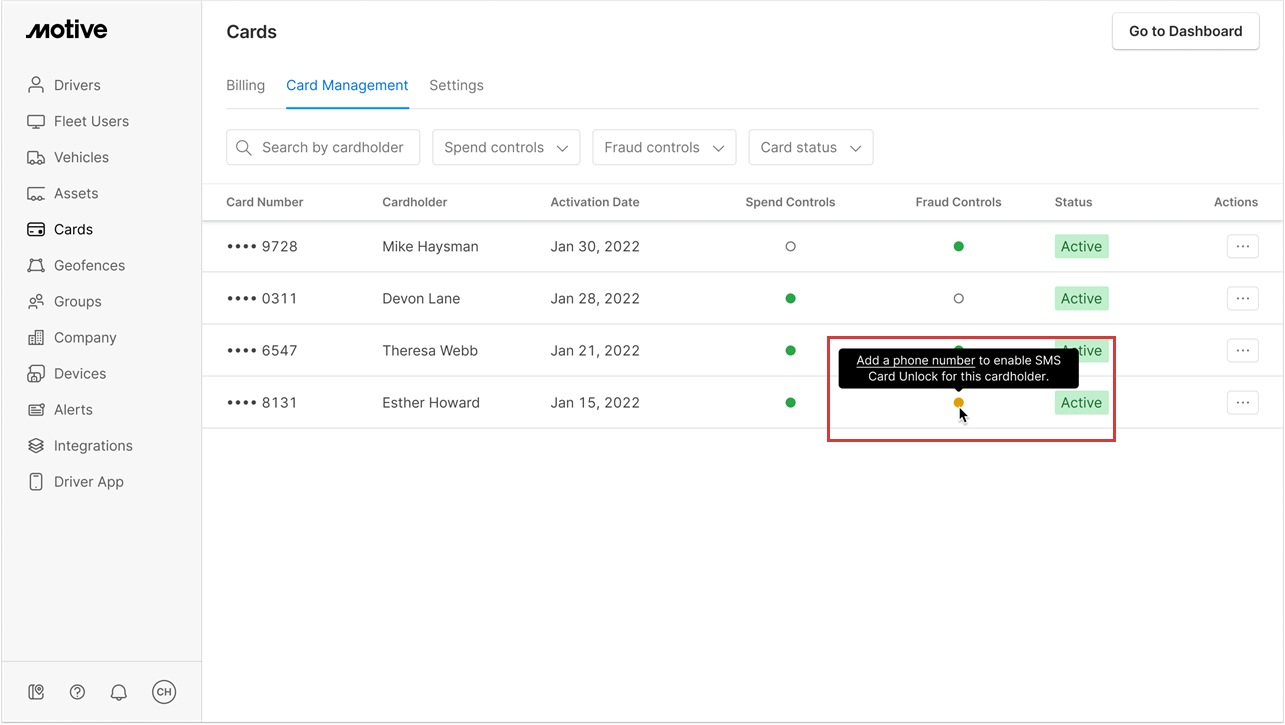Click Active status badge for Mike Haysman
The image size is (1285, 725).
tap(1081, 246)
